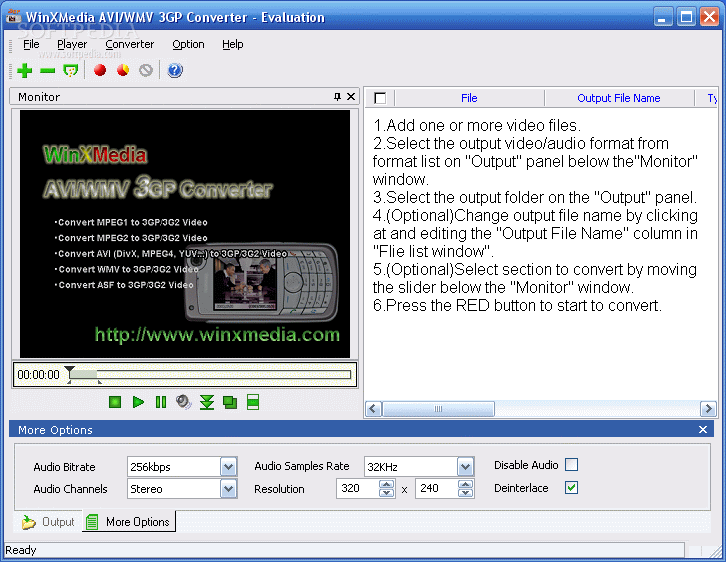726x562 pixels.
Task: Click the clear list icon in toolbar
Action: click(x=70, y=70)
